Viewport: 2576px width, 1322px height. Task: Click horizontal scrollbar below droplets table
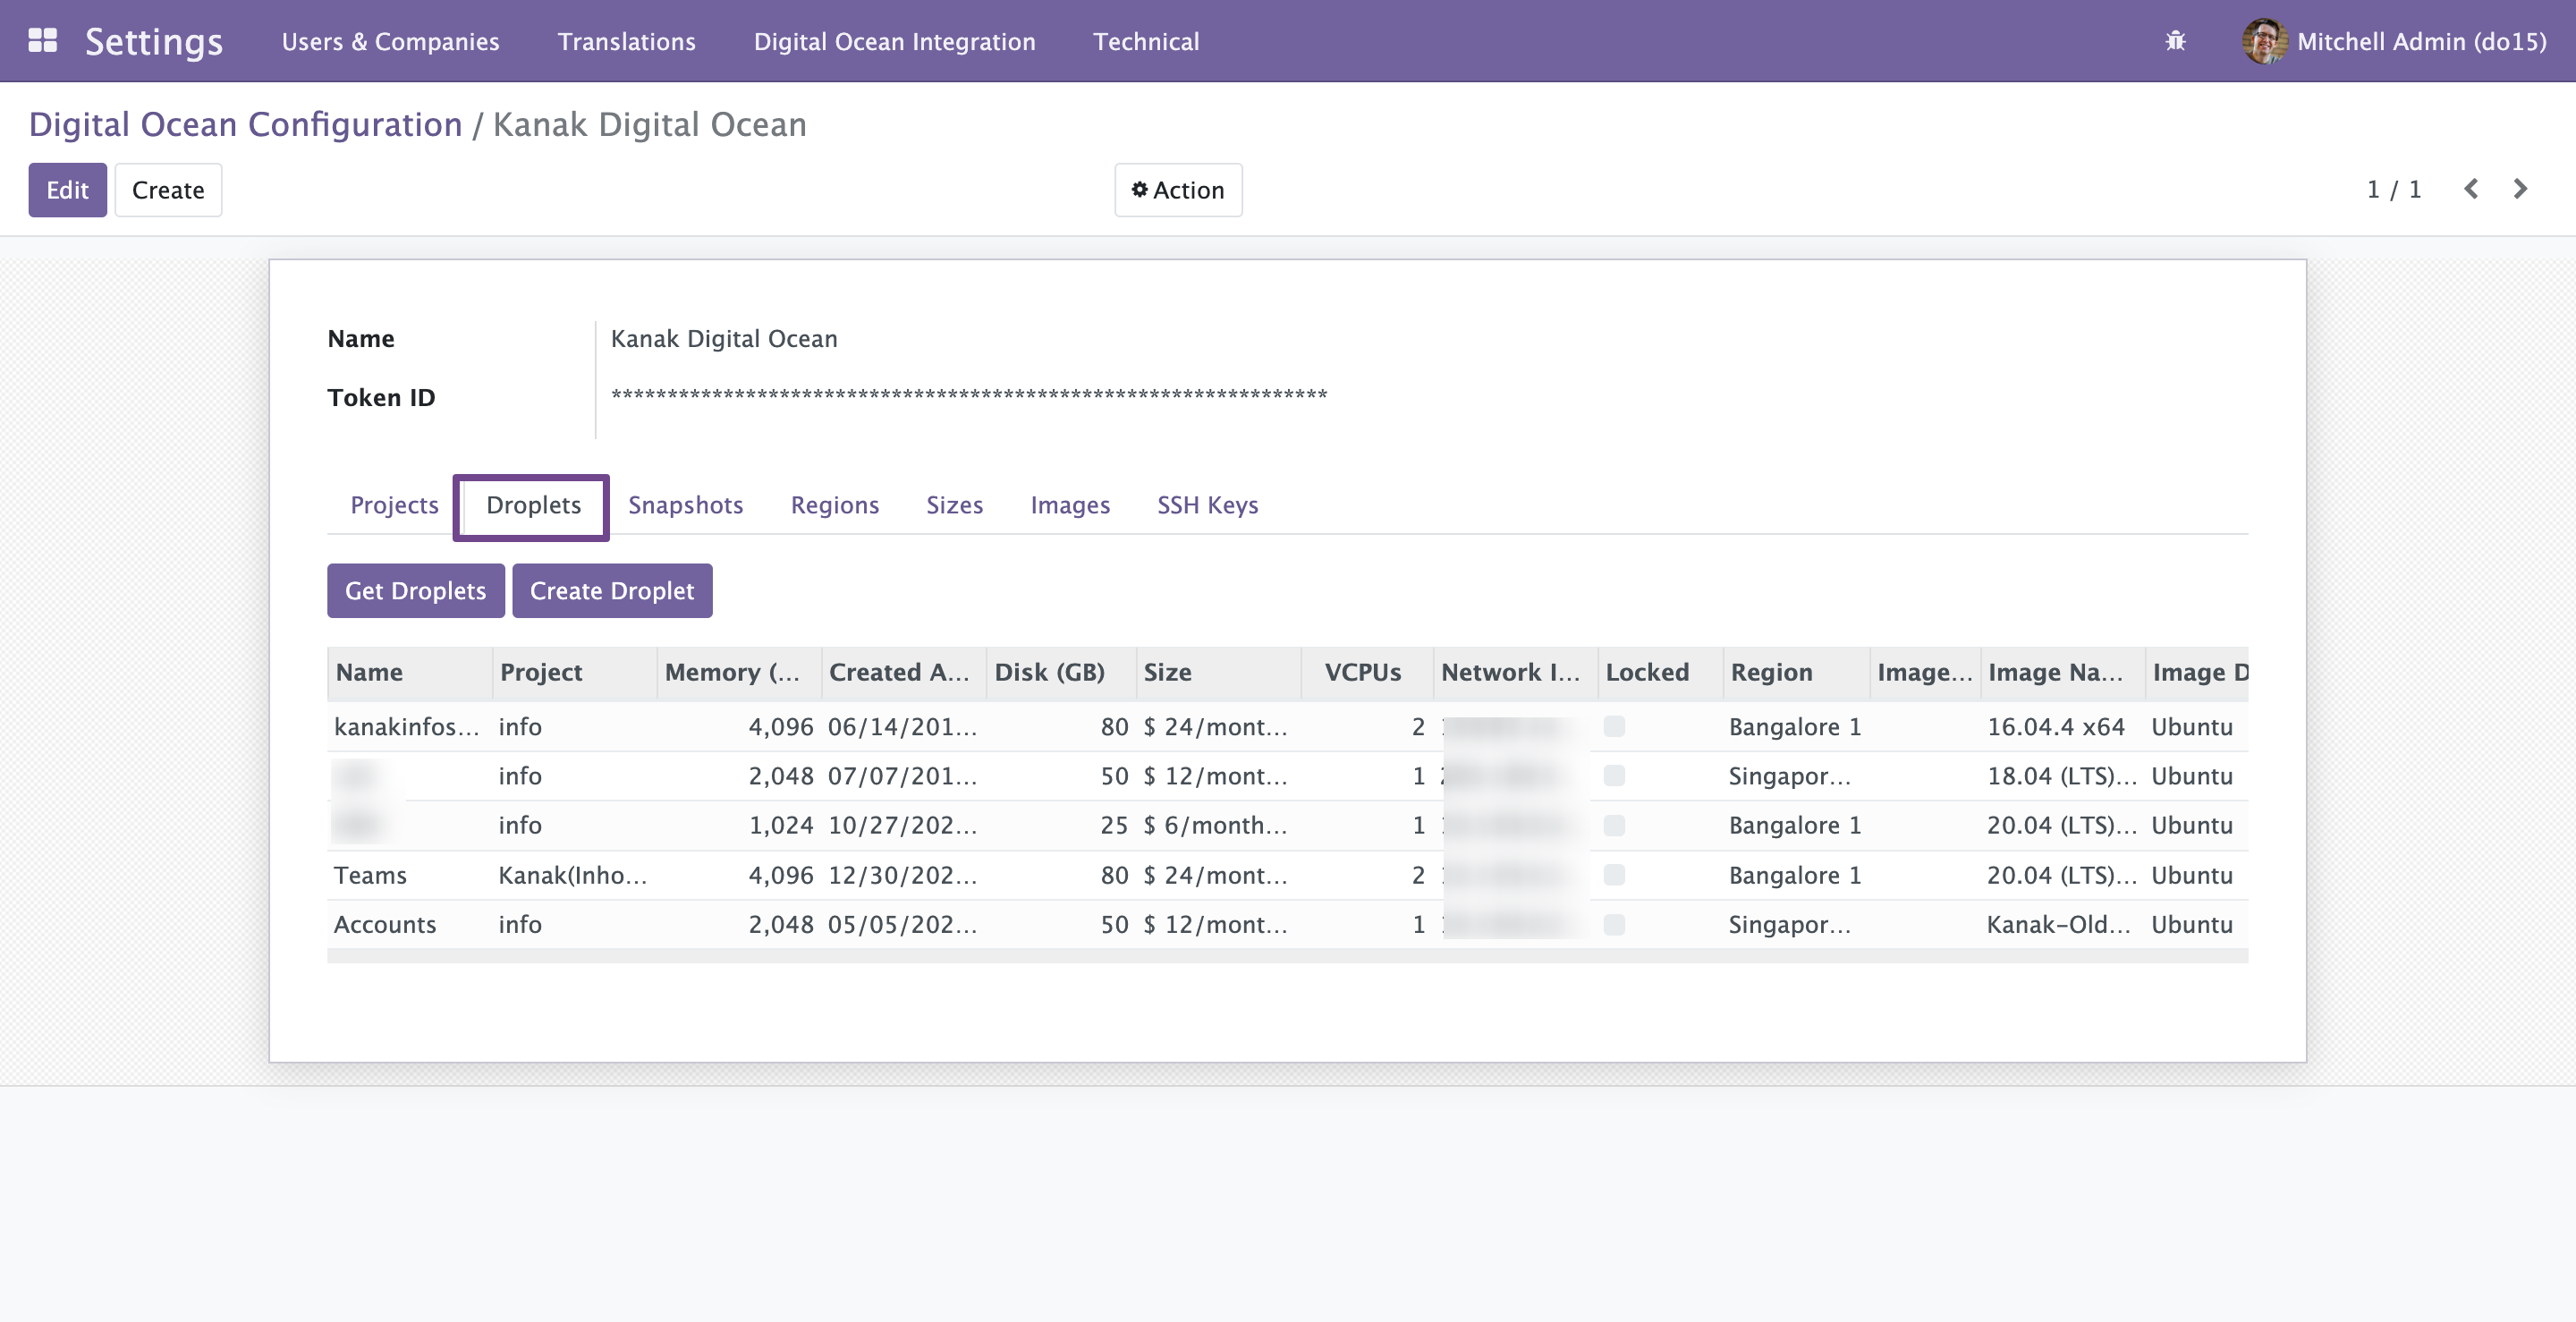coord(1287,956)
